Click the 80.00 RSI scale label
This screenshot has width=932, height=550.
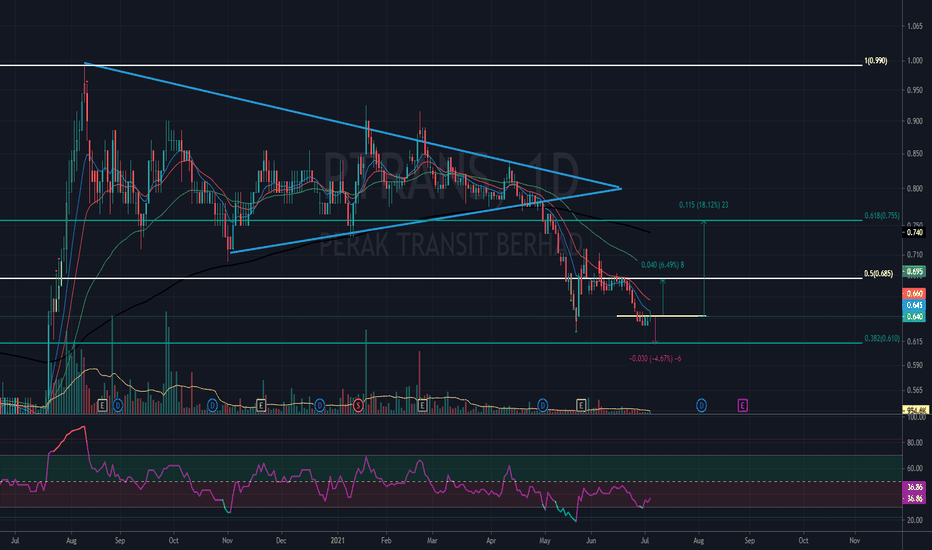point(915,442)
